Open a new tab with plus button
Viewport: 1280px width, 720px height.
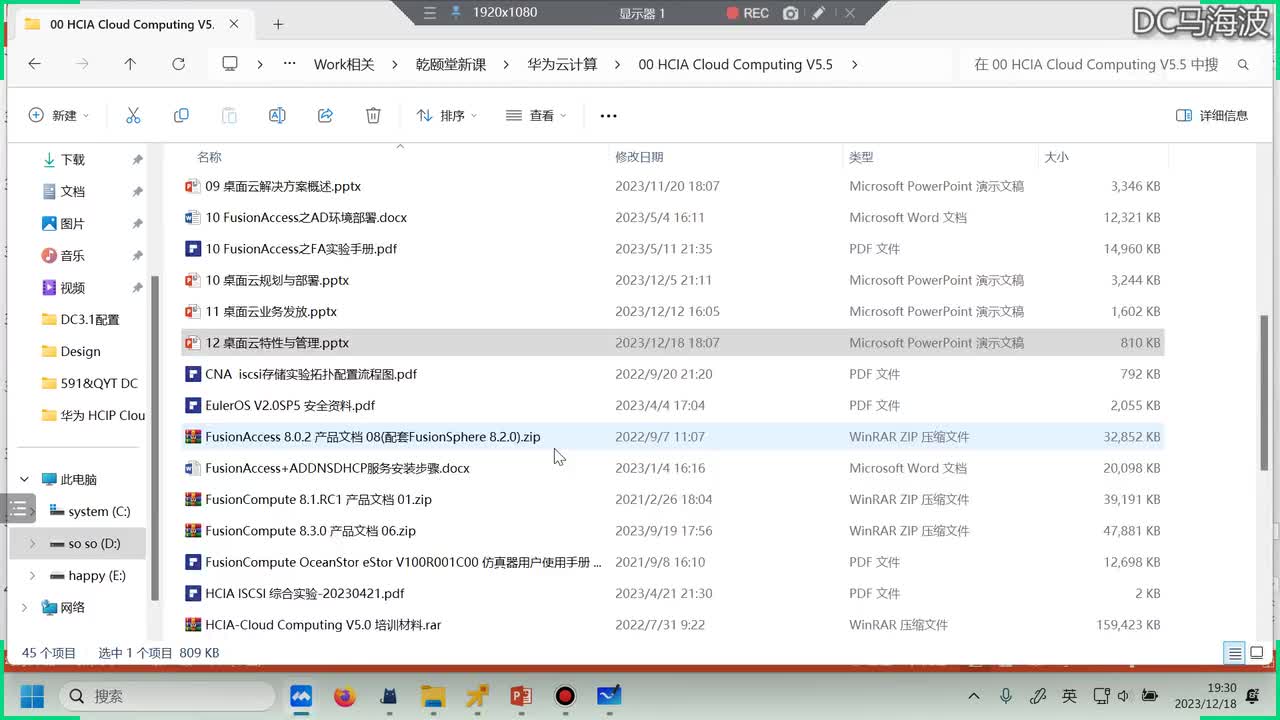278,24
